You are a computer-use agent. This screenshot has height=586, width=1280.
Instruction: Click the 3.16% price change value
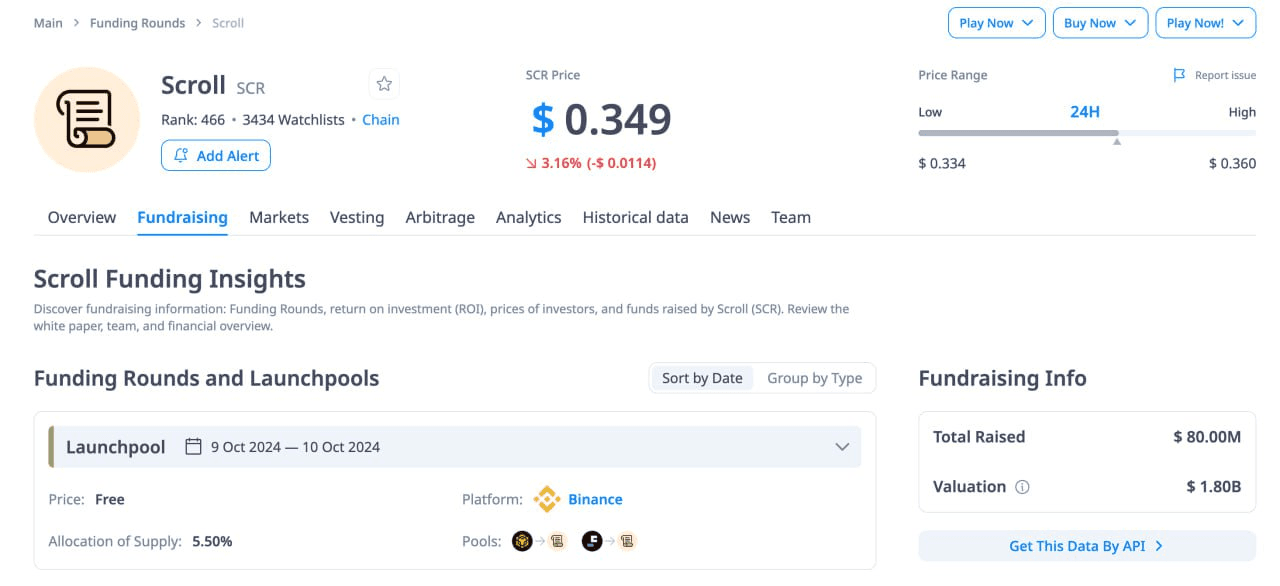561,163
